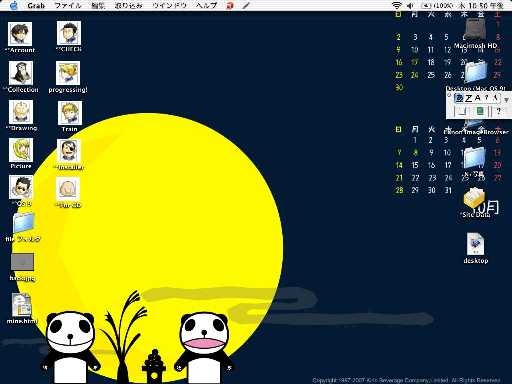Open the Grab application menu
This screenshot has height=384, width=512.
[36, 5]
